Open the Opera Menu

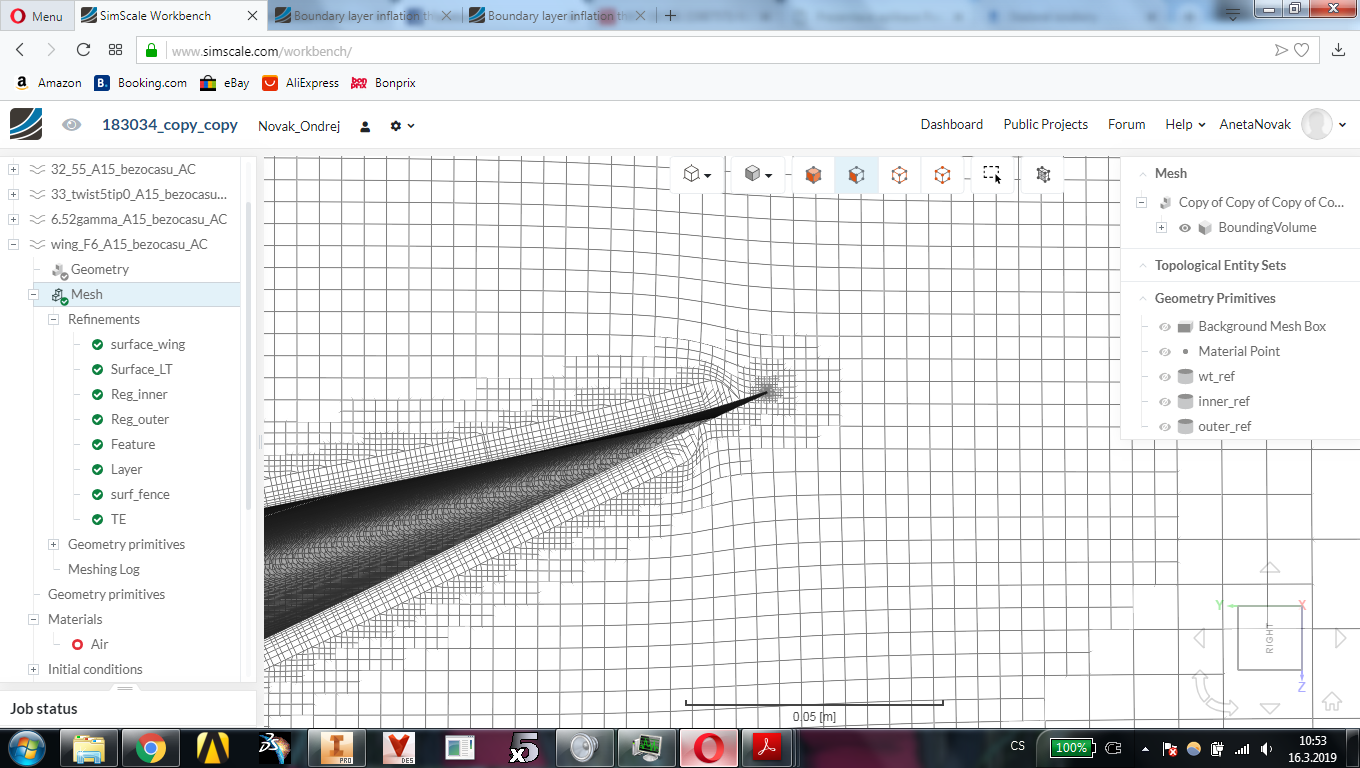(x=36, y=16)
